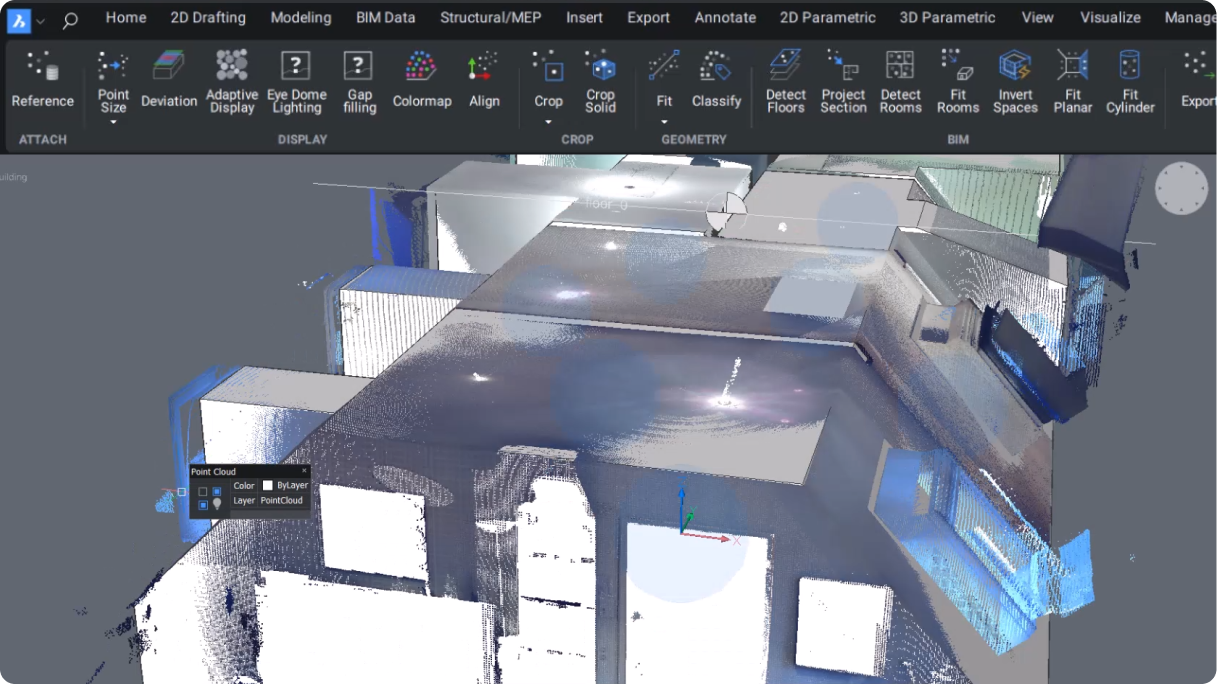Activate the Align tool
1217x684 pixels.
tap(484, 80)
